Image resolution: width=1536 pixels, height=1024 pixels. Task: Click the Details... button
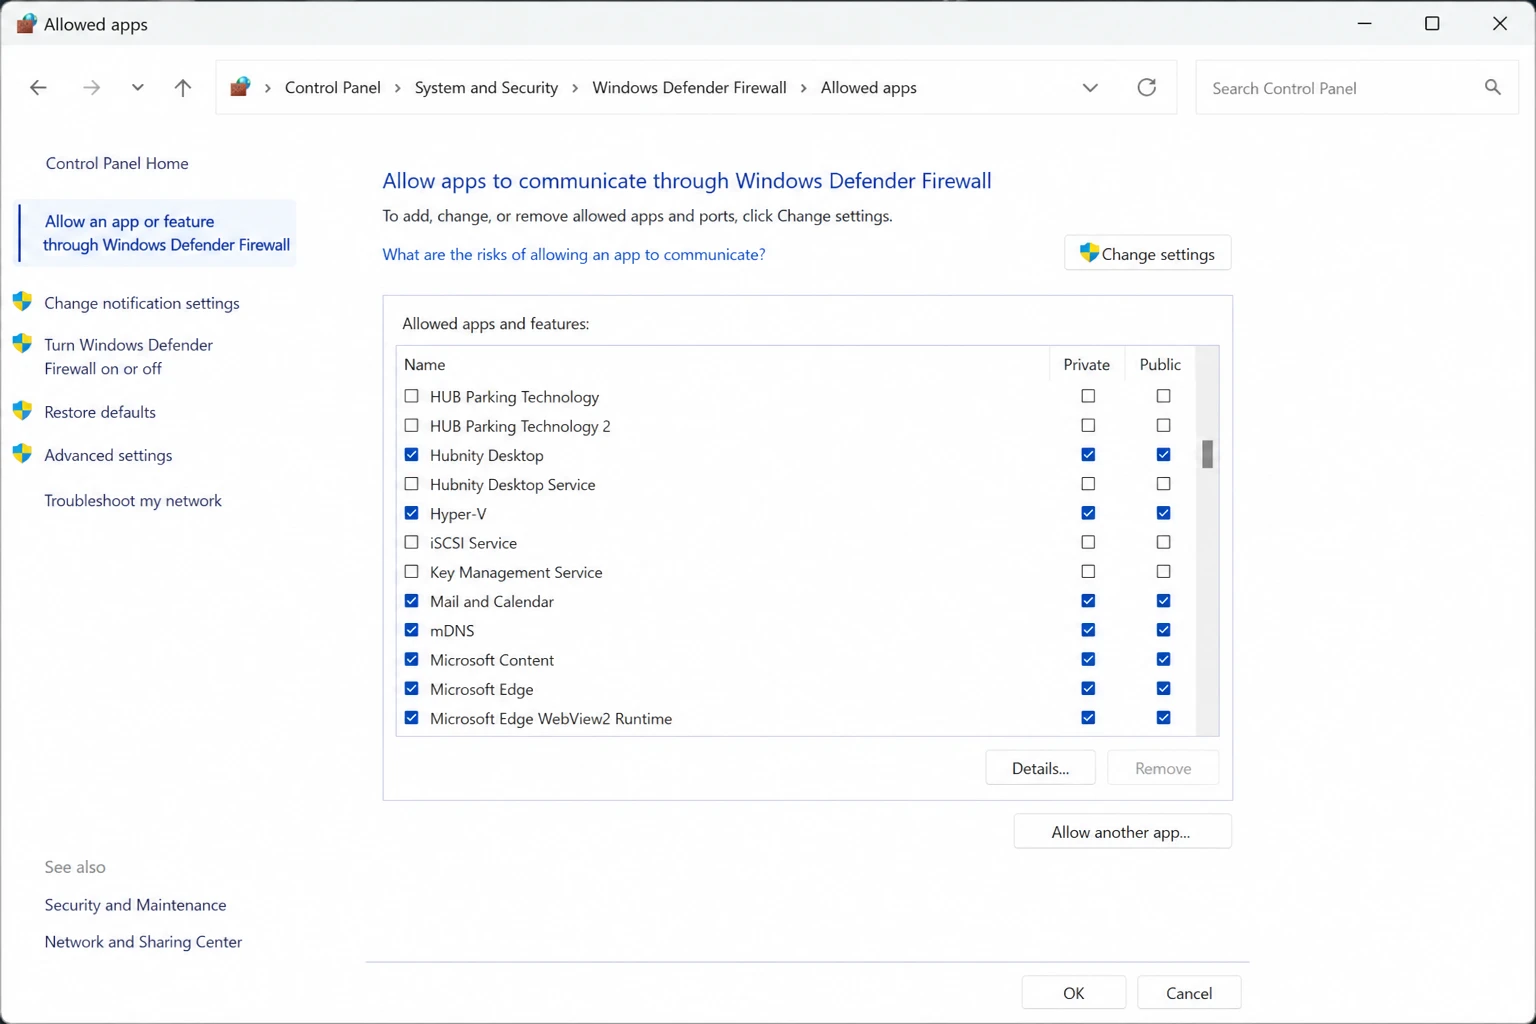(x=1040, y=768)
